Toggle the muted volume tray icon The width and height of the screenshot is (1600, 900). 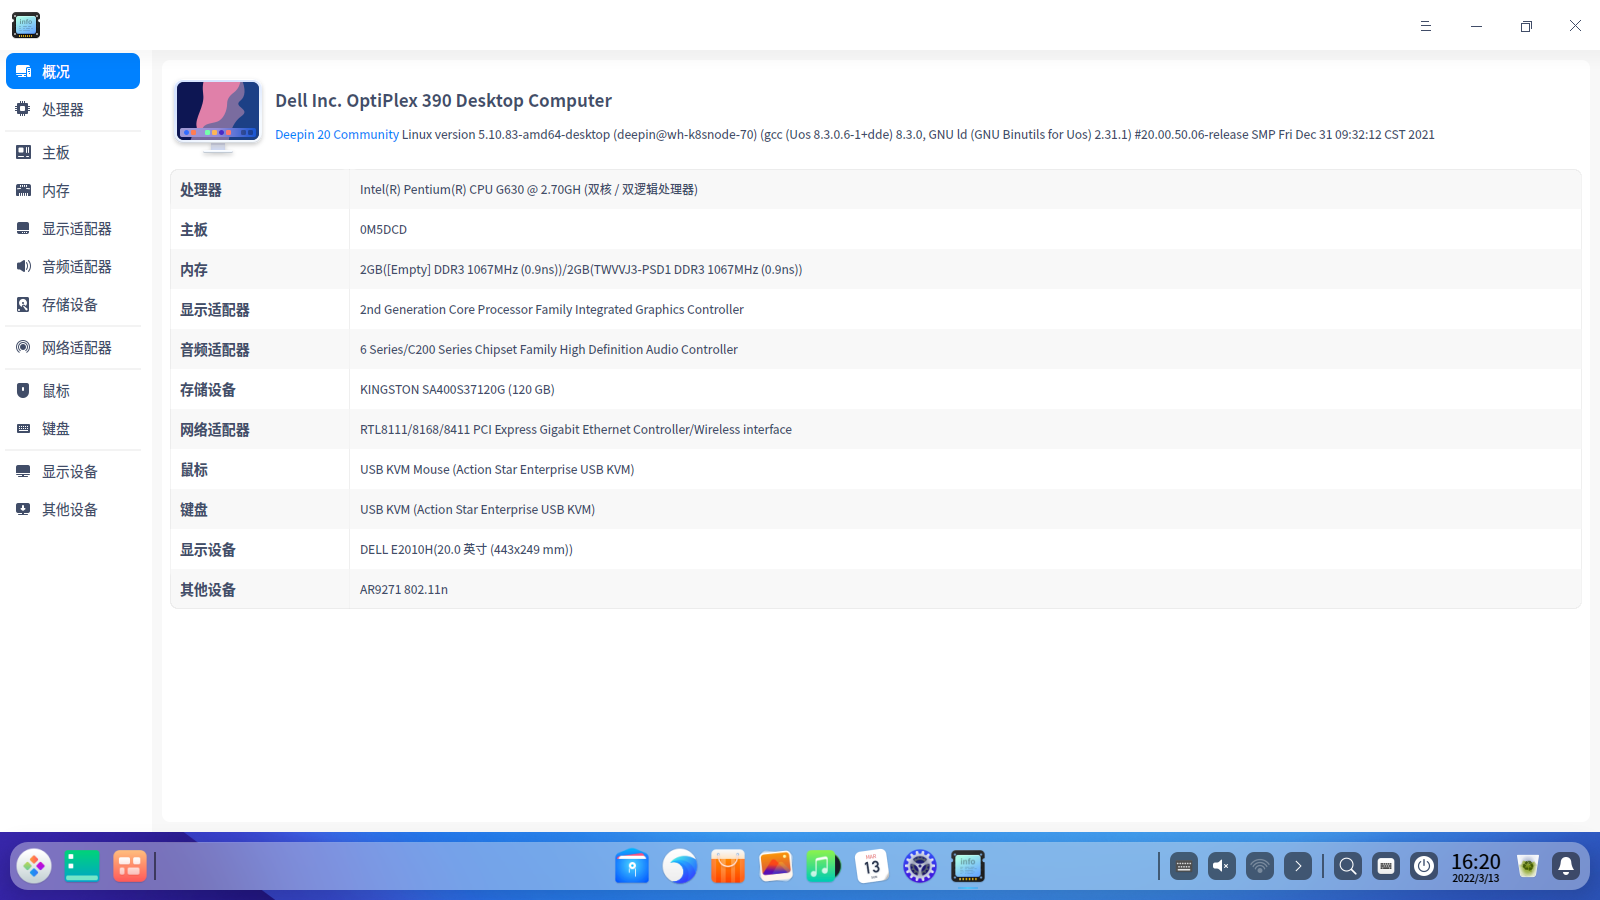(1222, 866)
